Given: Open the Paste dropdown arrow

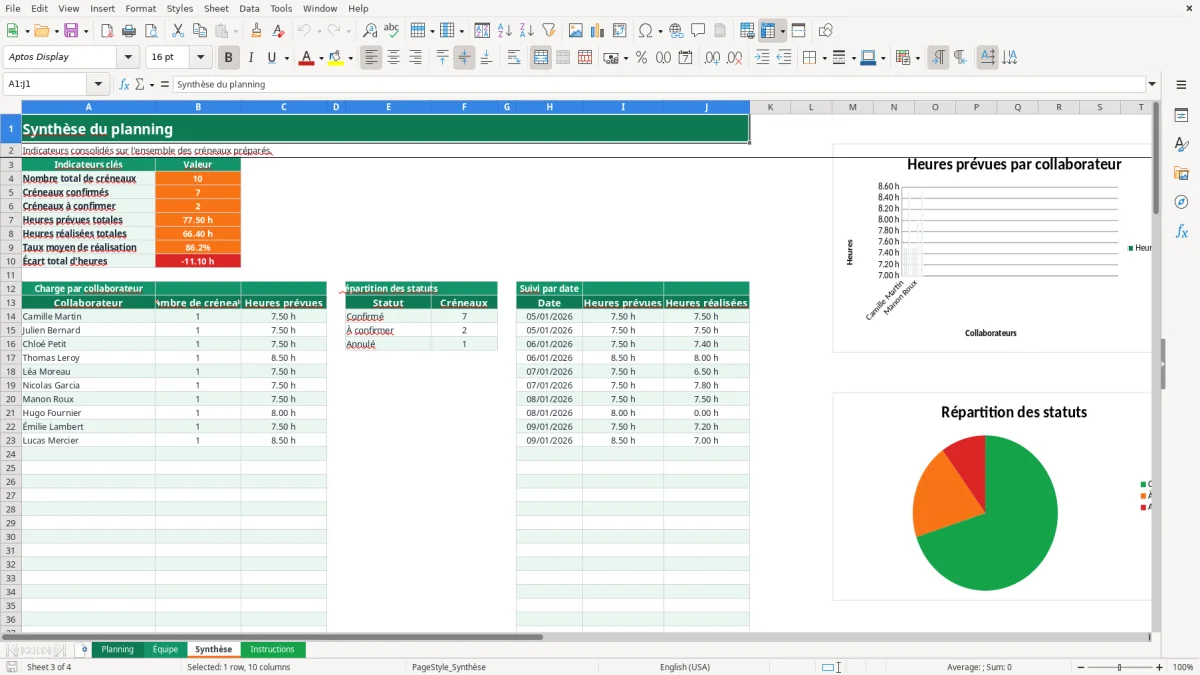Looking at the screenshot, I should coord(236,31).
